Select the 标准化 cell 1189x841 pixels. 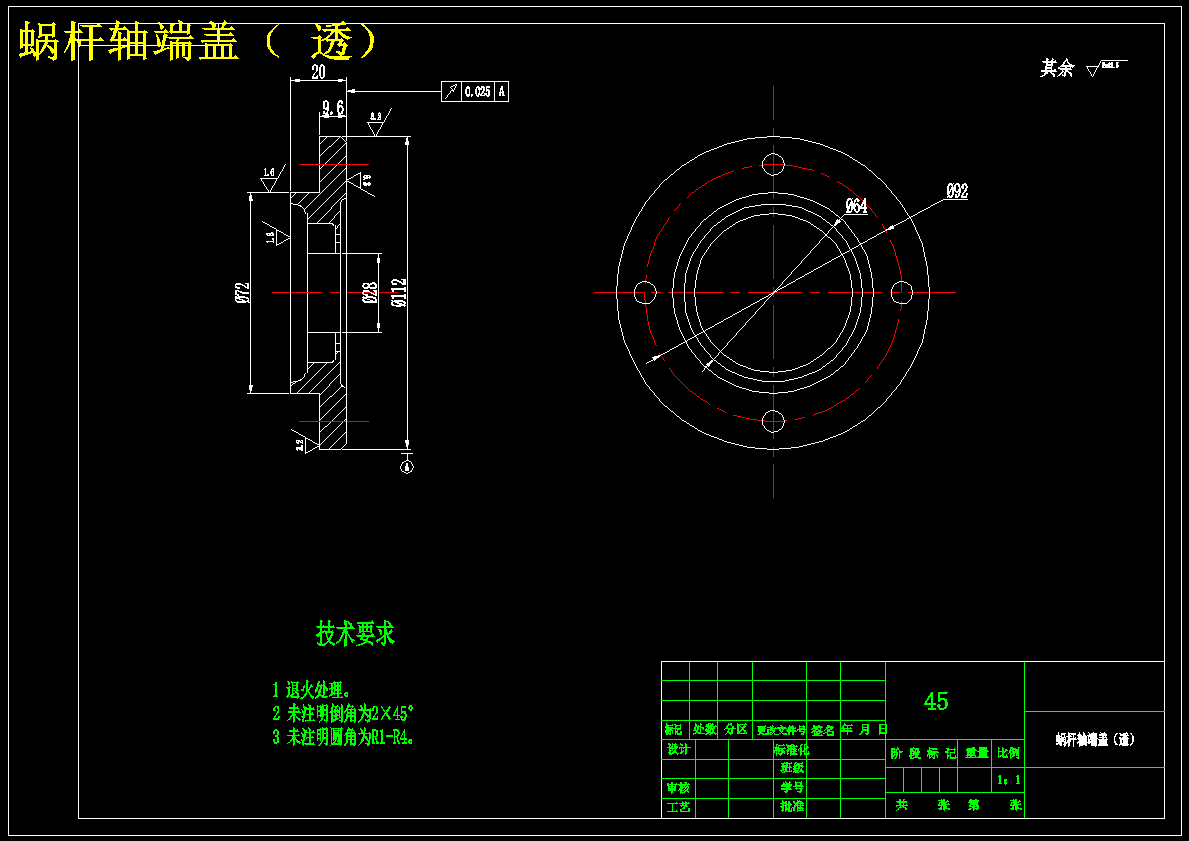tap(792, 750)
